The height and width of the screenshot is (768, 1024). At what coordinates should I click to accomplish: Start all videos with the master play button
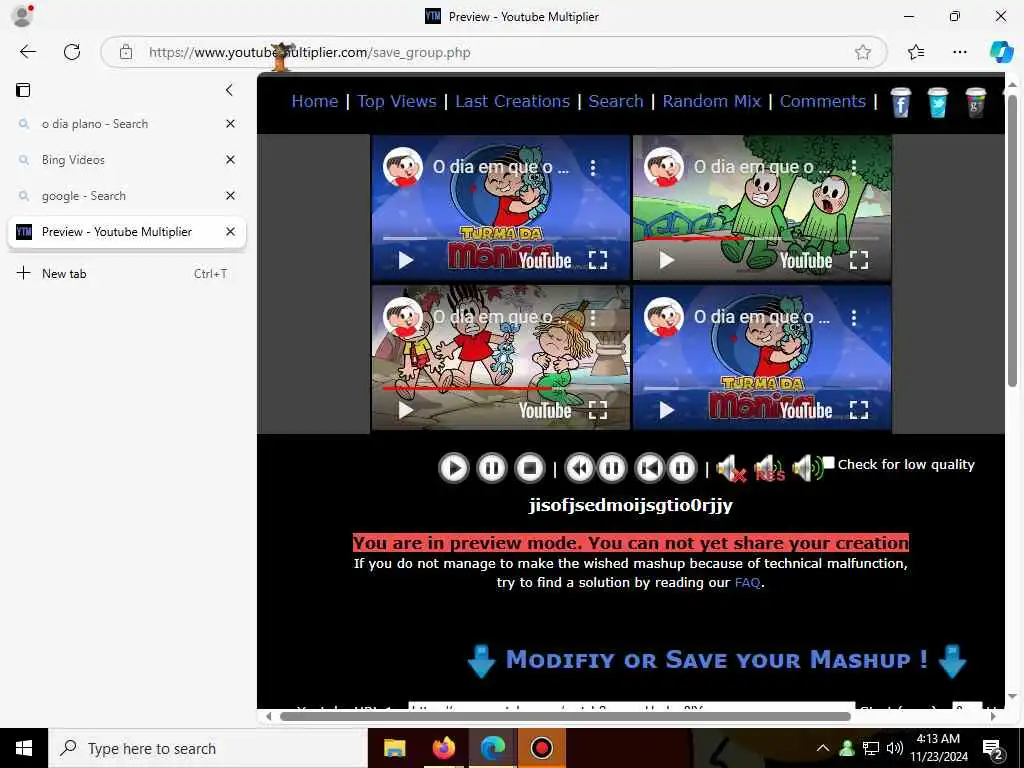click(x=453, y=468)
